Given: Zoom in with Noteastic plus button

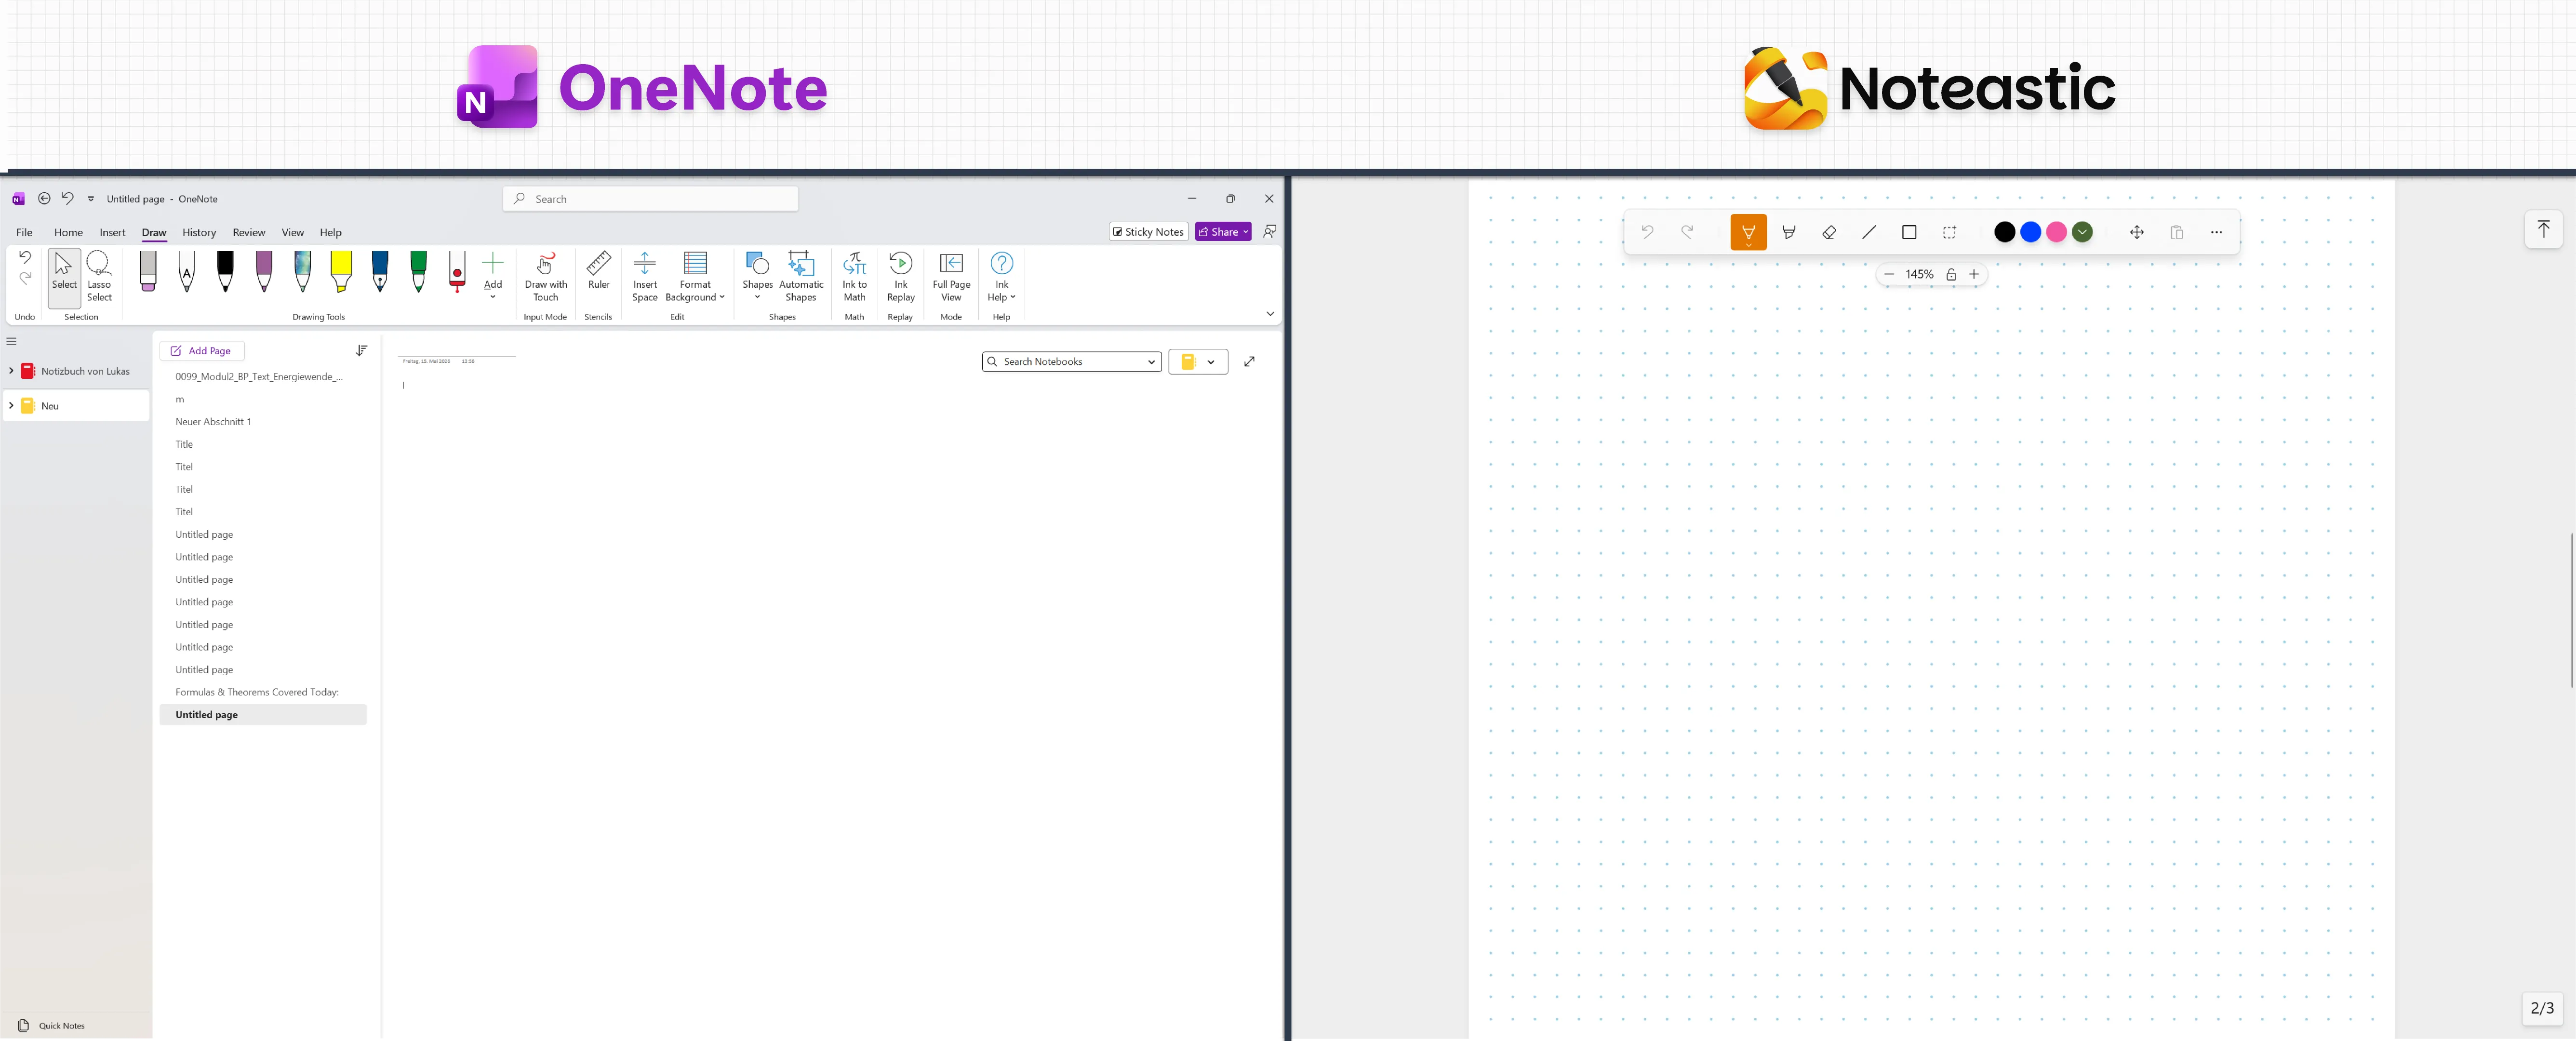Looking at the screenshot, I should coord(1974,274).
